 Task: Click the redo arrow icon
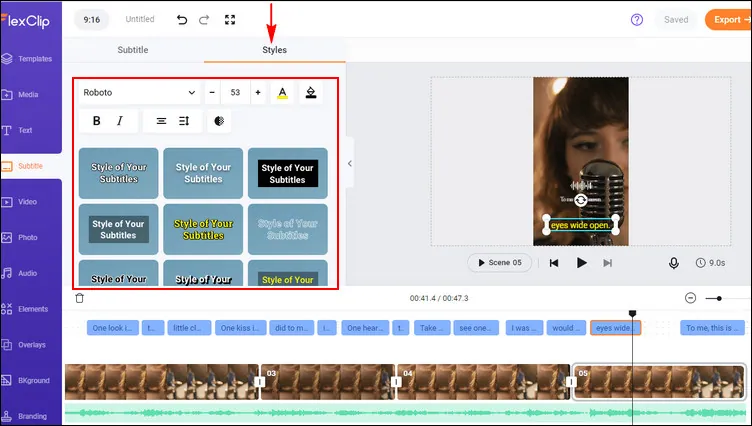click(204, 20)
